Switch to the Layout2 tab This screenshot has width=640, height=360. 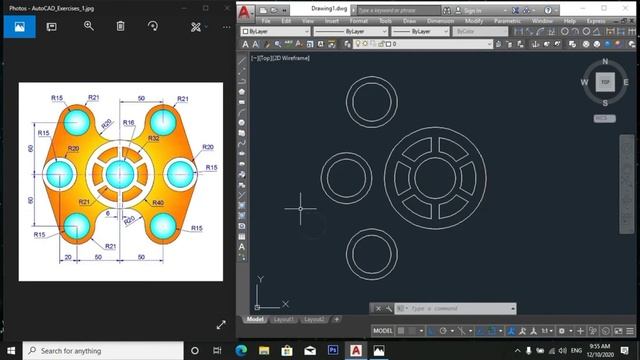coord(314,320)
